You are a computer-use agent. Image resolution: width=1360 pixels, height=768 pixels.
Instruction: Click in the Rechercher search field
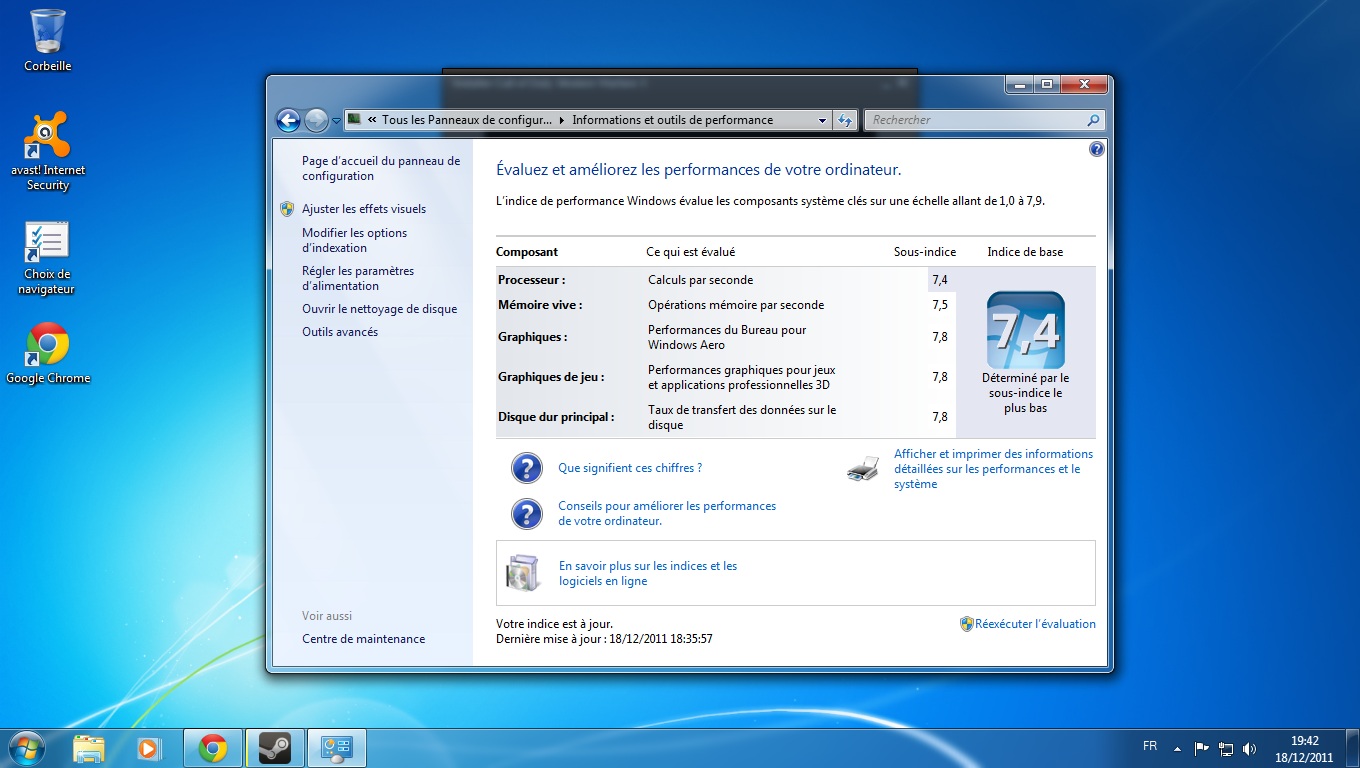(975, 120)
